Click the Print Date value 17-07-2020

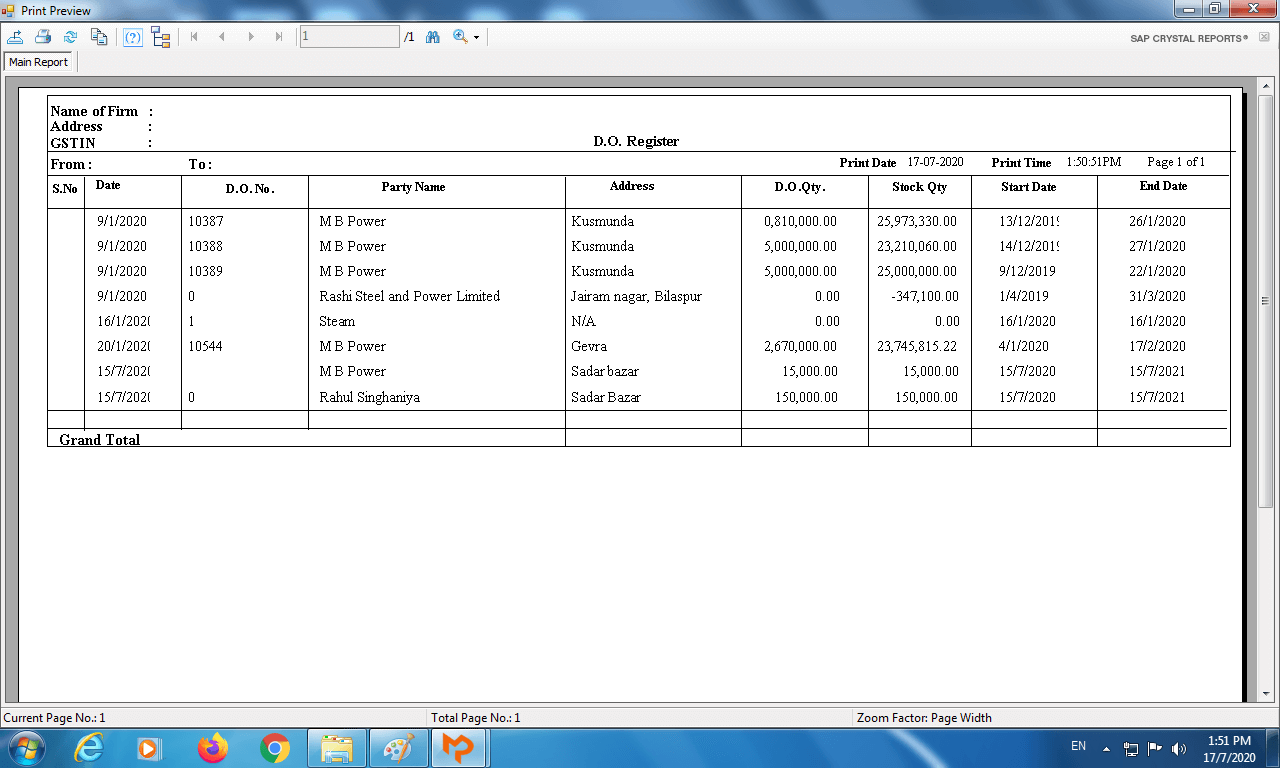click(935, 162)
